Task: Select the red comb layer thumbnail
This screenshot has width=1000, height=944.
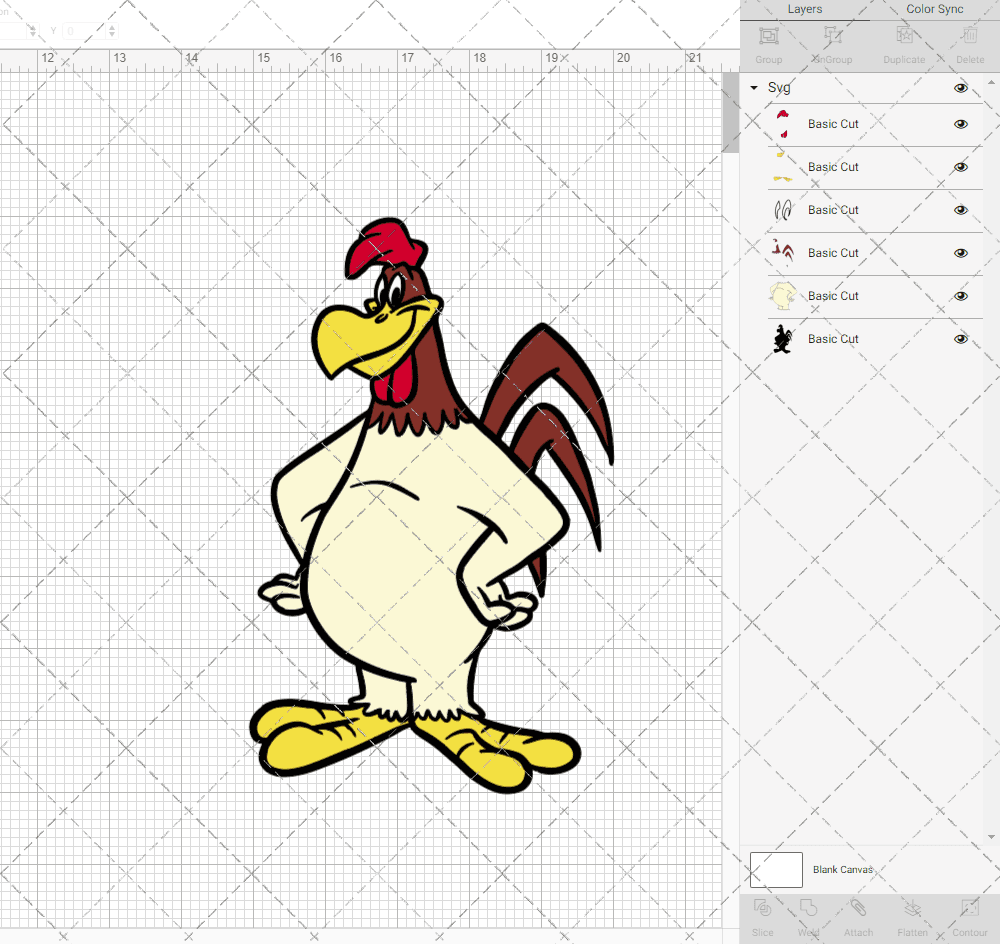Action: click(783, 124)
